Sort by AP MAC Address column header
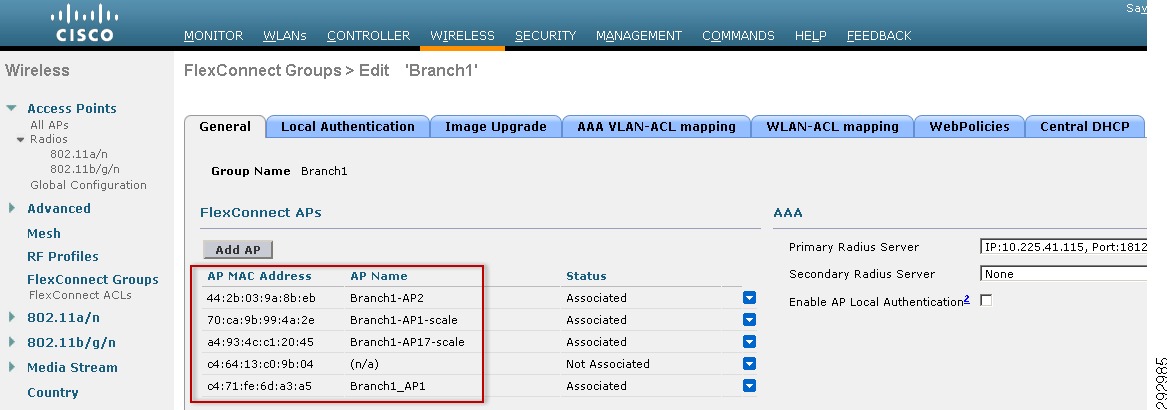1167x410 pixels. (259, 275)
